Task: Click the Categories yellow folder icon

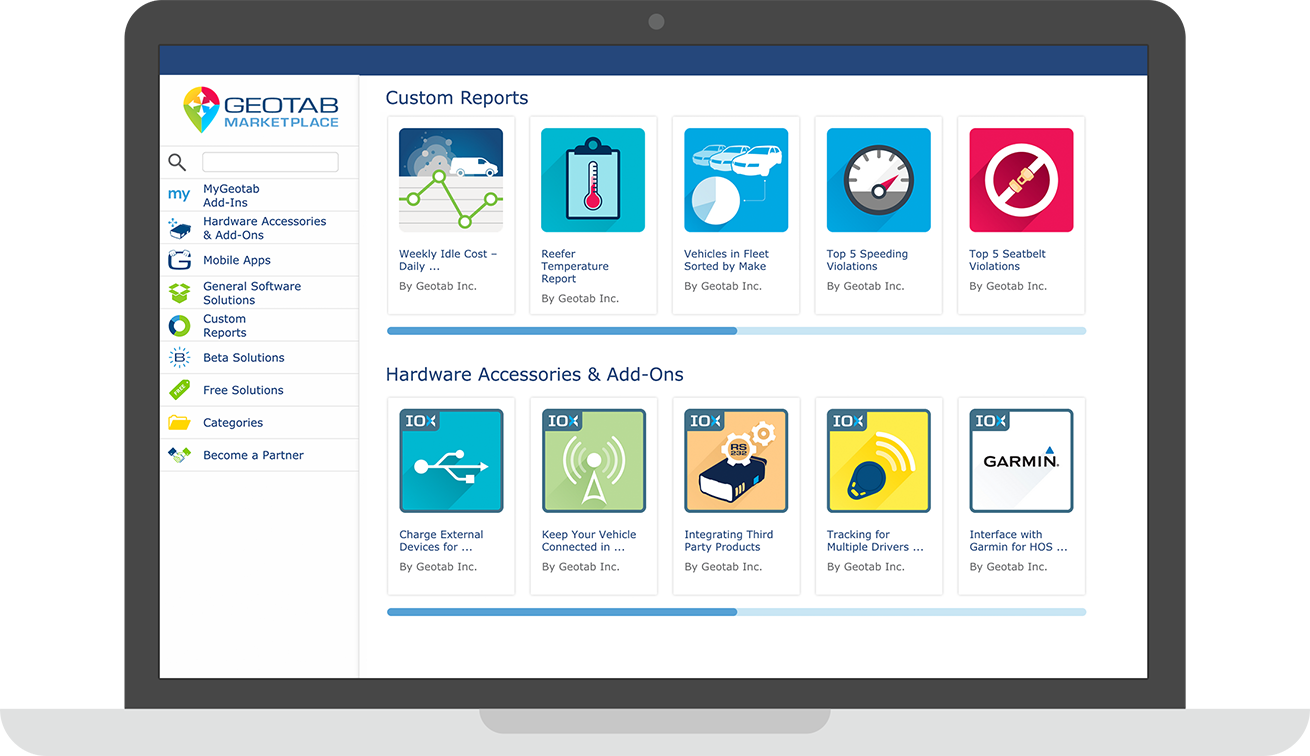Action: [x=179, y=422]
